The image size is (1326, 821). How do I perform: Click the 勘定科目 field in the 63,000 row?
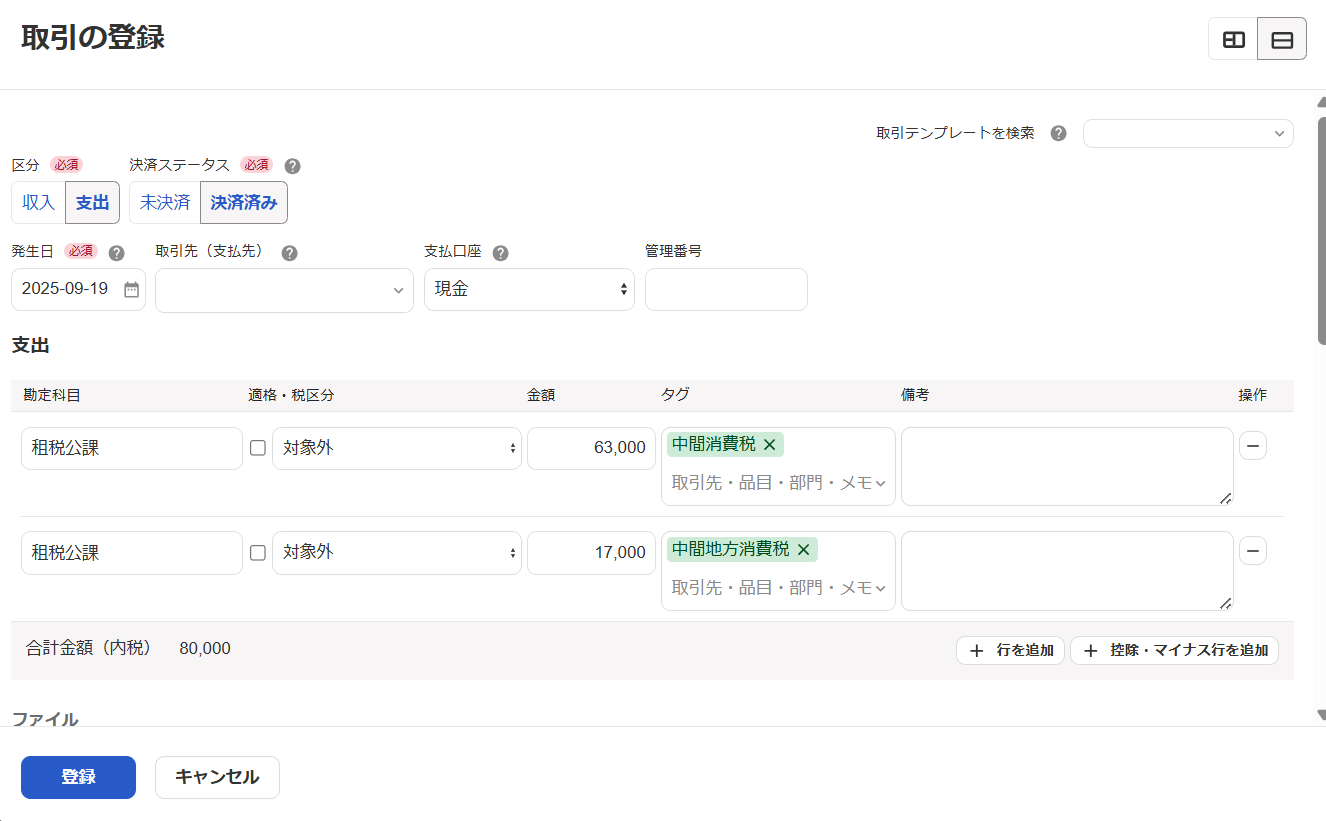point(132,448)
